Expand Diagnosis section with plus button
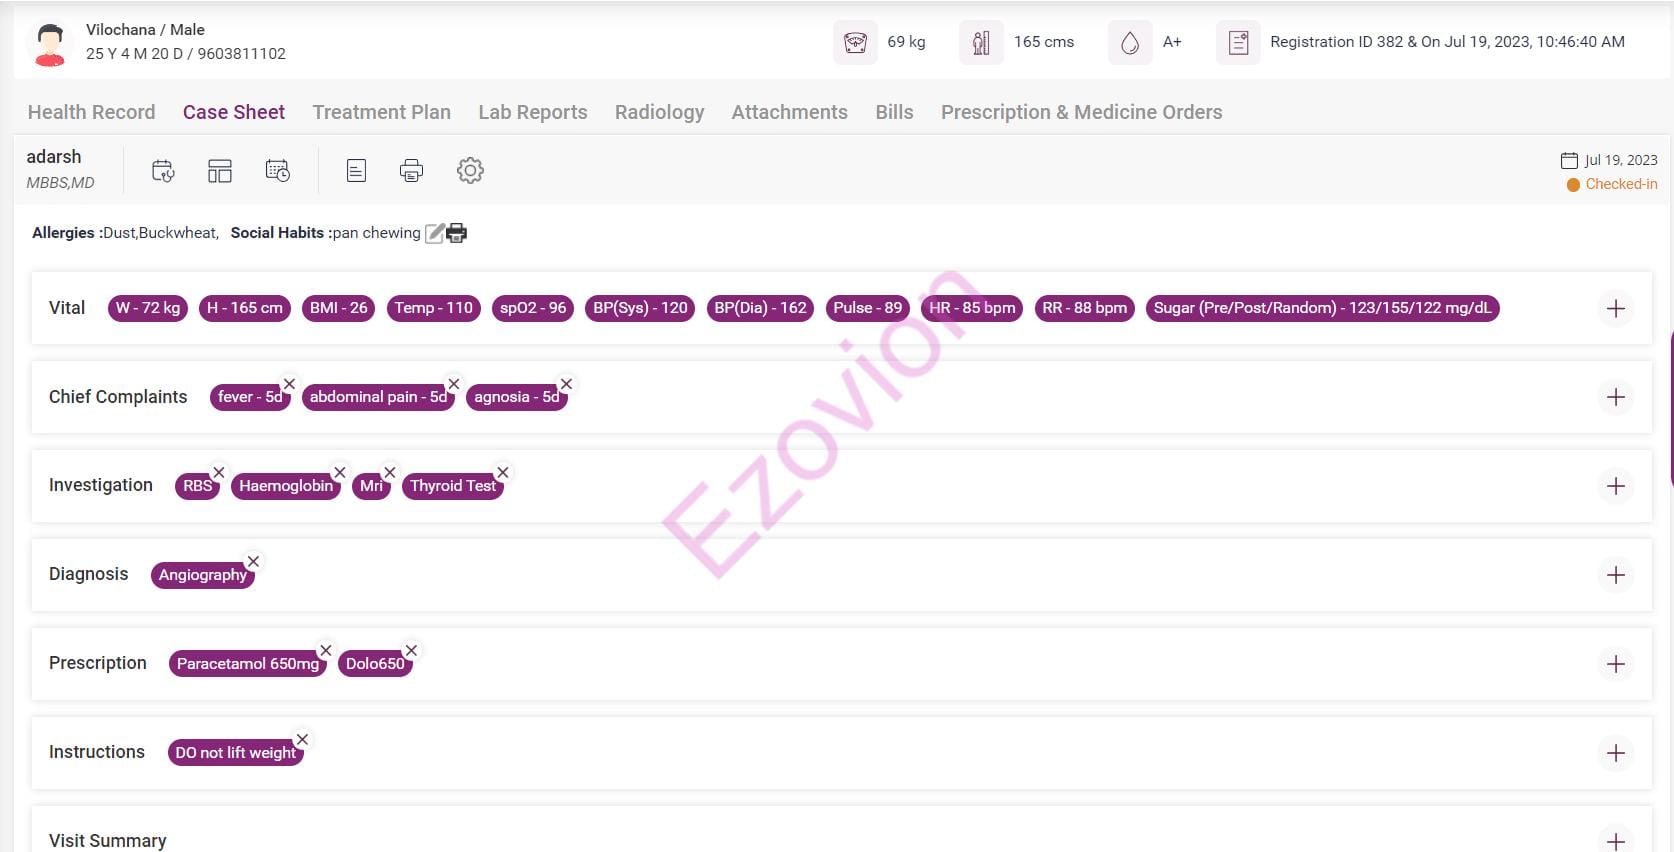 tap(1615, 575)
